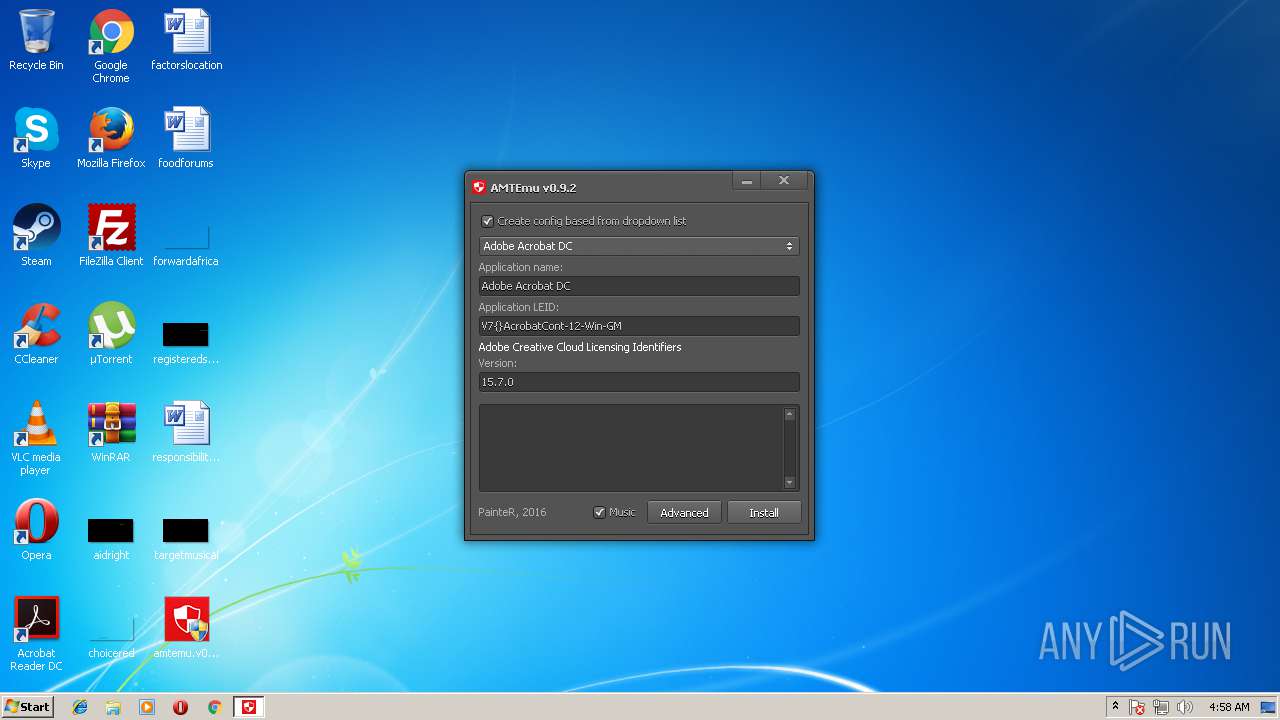
Task: Open the Recycle Bin desktop icon
Action: tap(36, 40)
